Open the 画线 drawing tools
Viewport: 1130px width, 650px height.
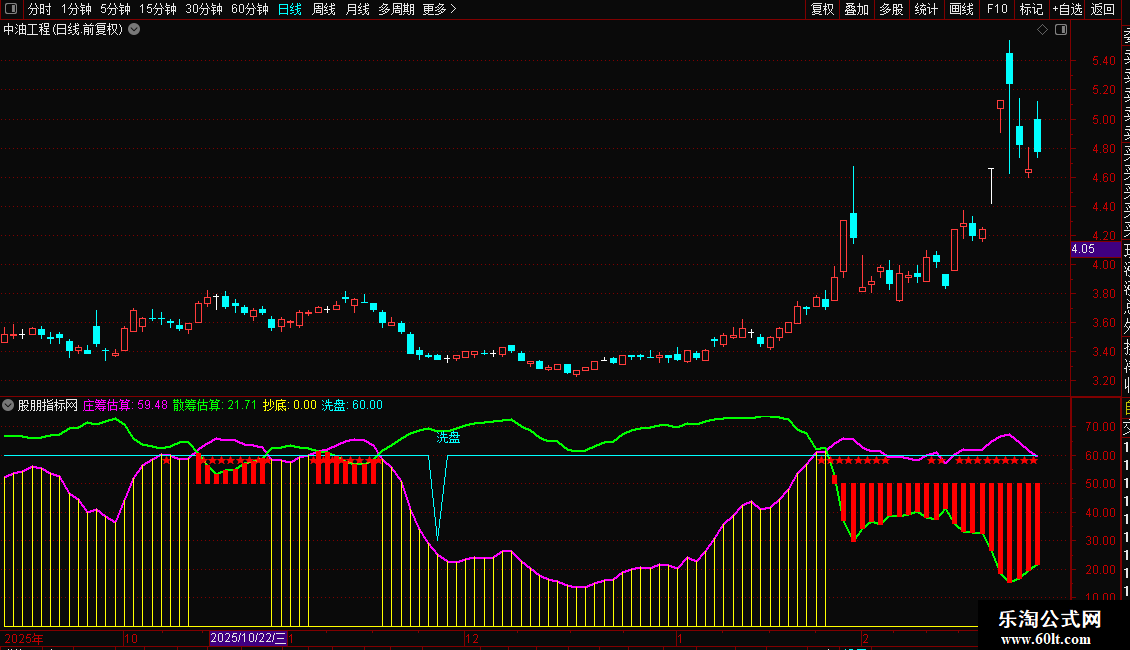(x=961, y=10)
